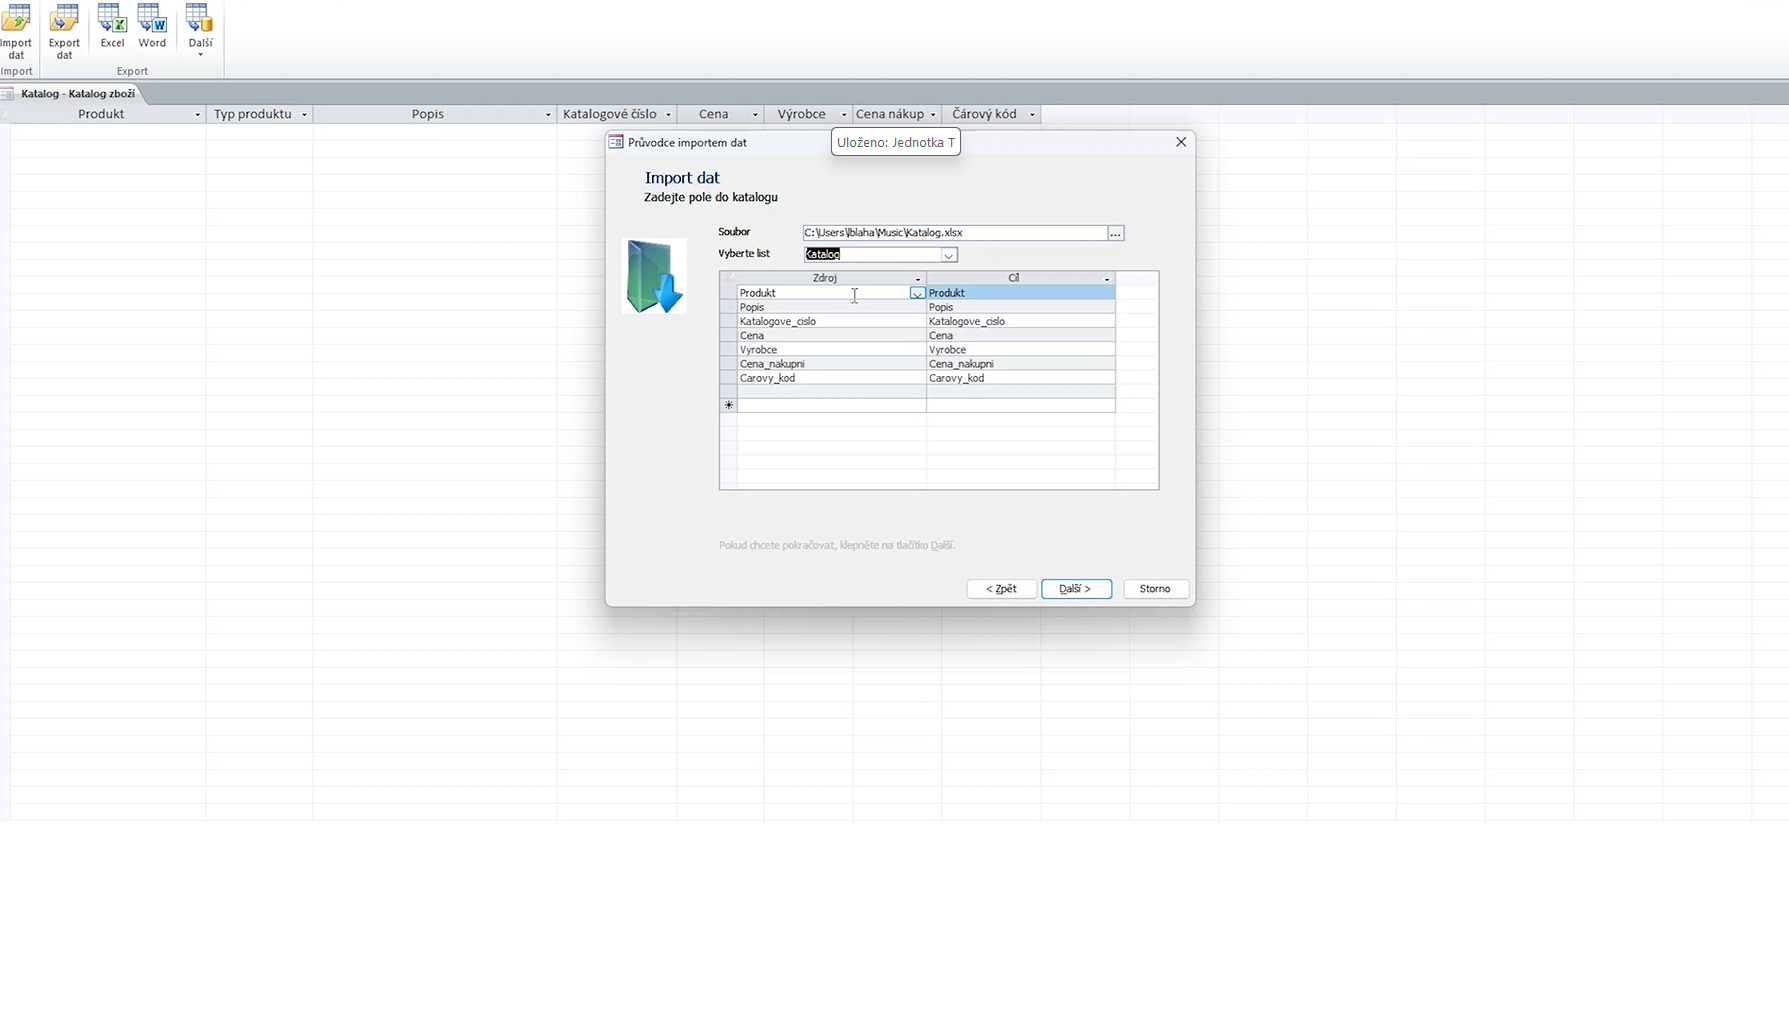The height and width of the screenshot is (1013, 1789).
Task: Open dropdown in the Produkt source cell
Action: [917, 293]
